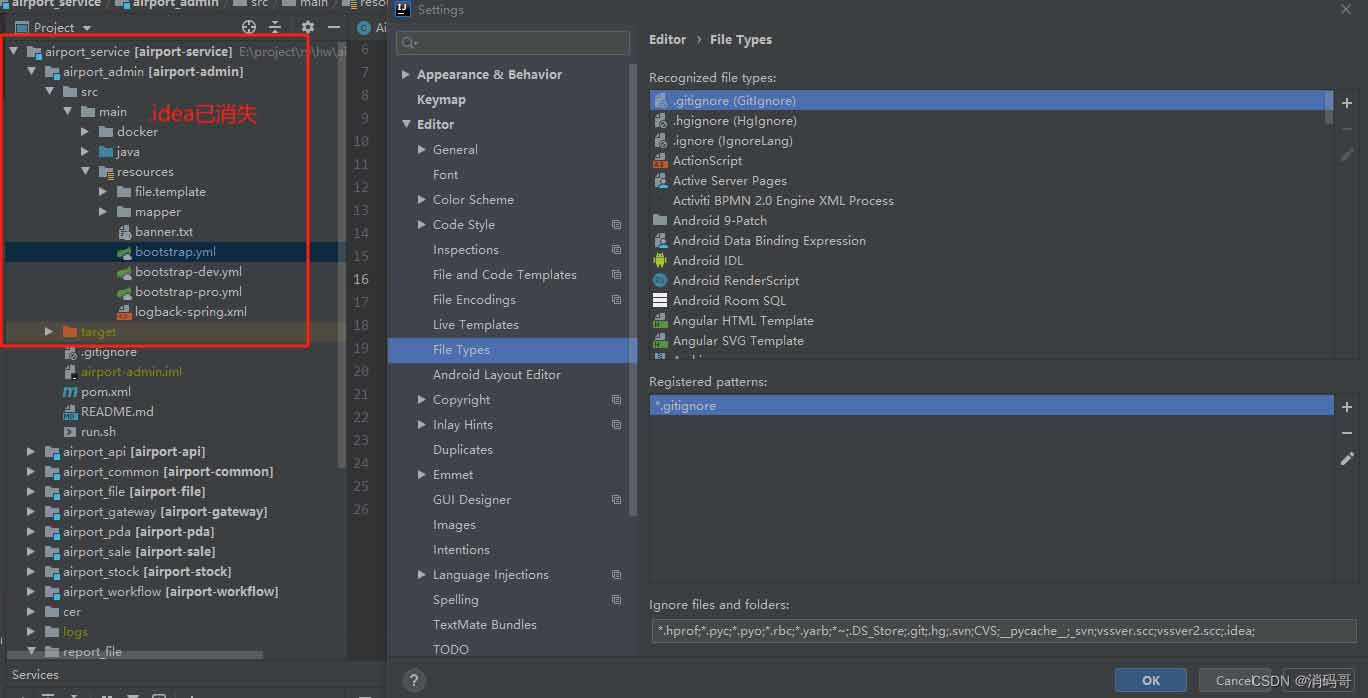Click the search magnifier in Settings
Viewport: 1368px width, 698px height.
coord(409,43)
